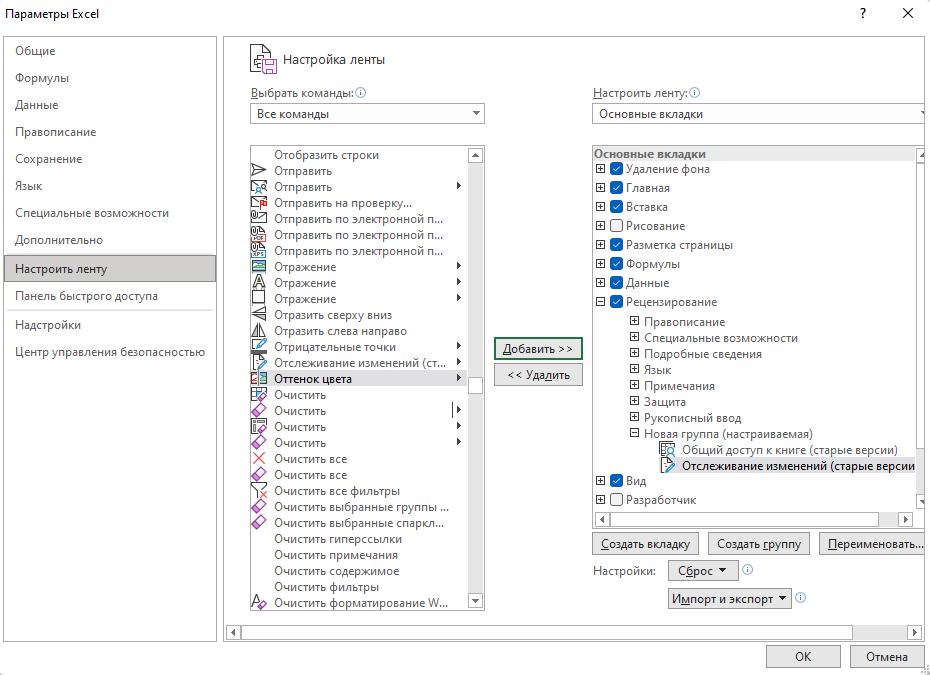The height and width of the screenshot is (675, 930).
Task: Click the info icon beside Настроить ленту label
Action: [x=695, y=93]
